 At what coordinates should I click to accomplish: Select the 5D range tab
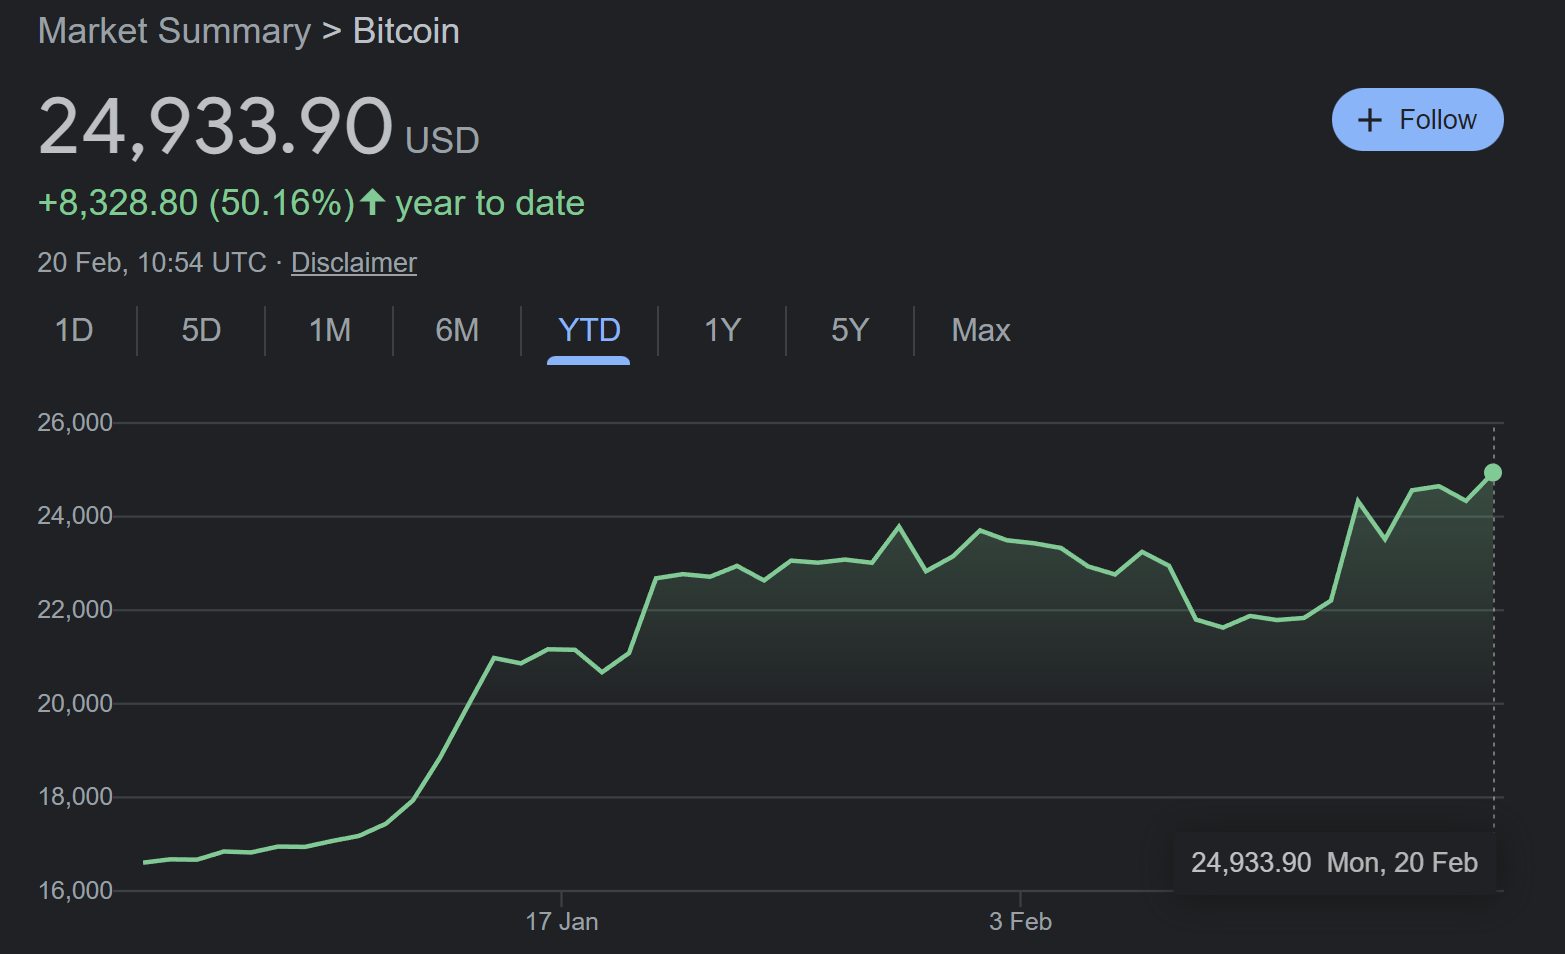pos(201,330)
